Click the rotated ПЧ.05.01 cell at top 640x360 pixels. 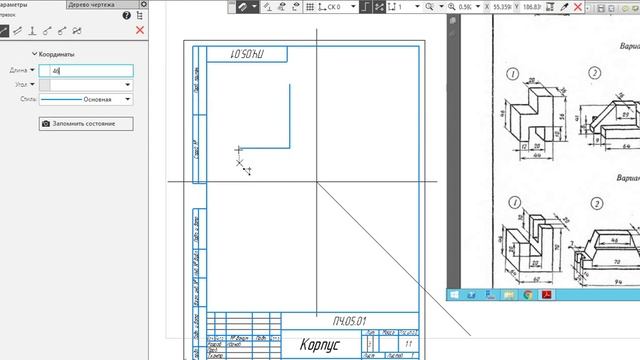(x=247, y=54)
